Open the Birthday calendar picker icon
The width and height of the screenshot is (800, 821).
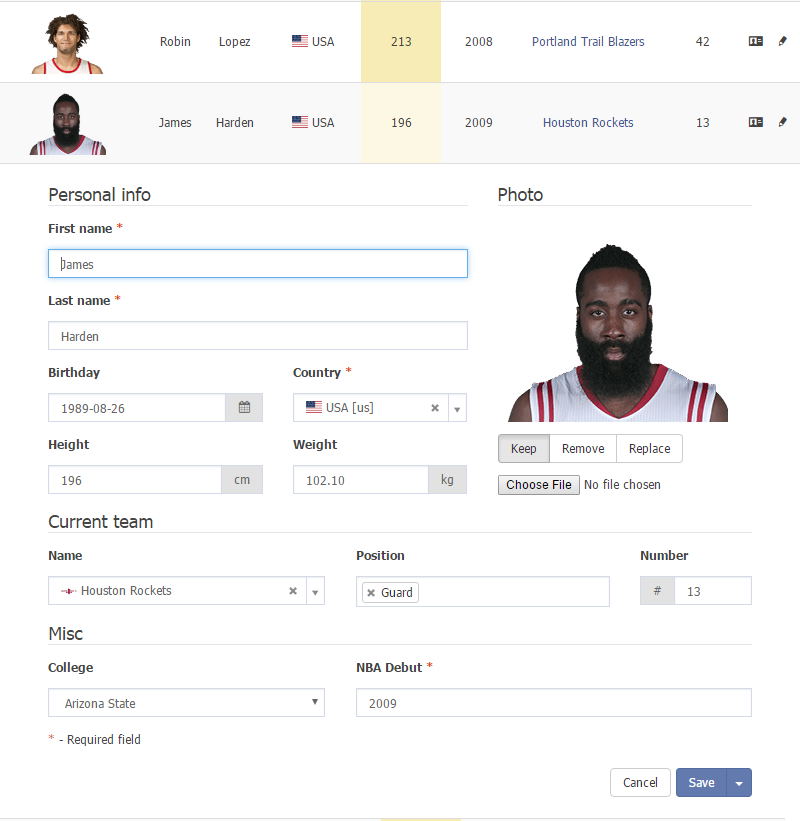244,407
